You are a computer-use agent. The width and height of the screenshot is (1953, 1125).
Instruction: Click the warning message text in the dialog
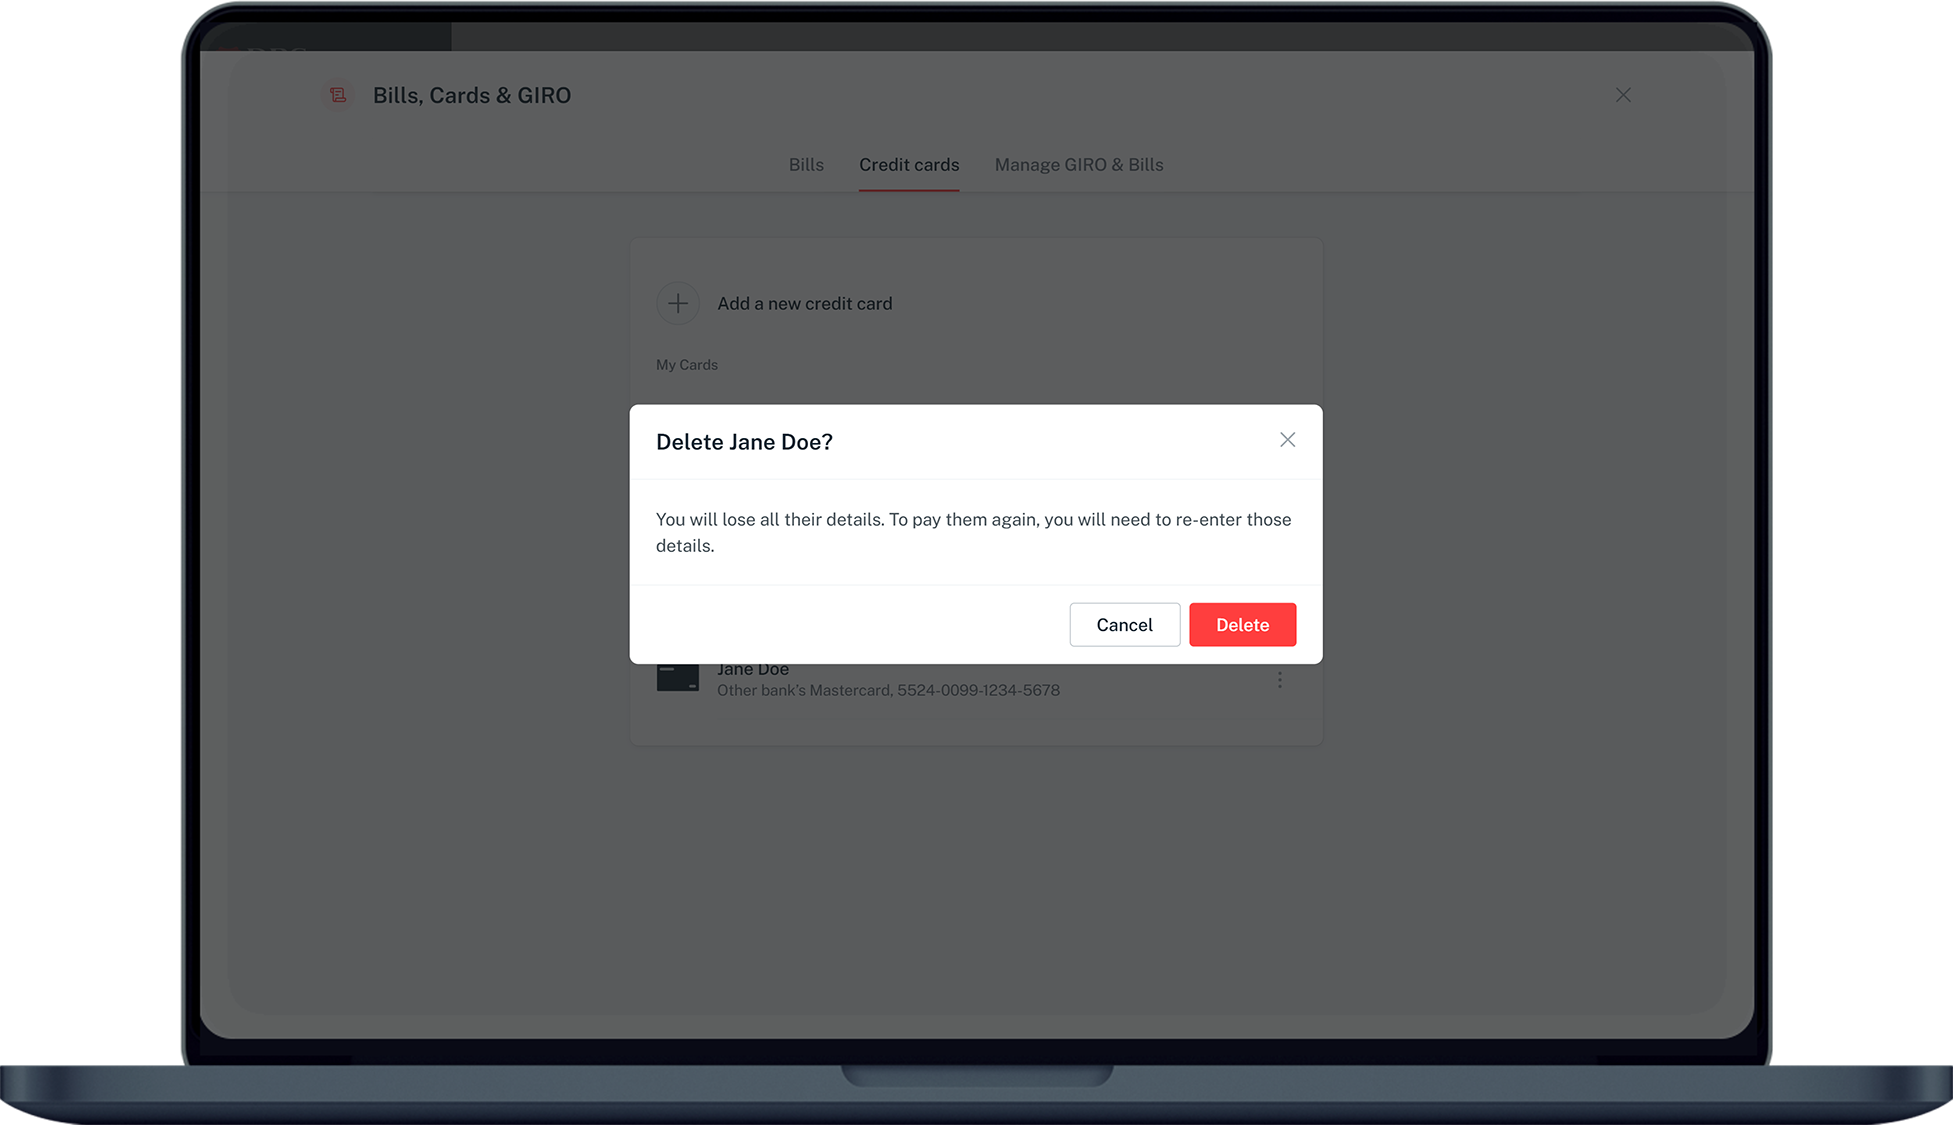tap(973, 532)
